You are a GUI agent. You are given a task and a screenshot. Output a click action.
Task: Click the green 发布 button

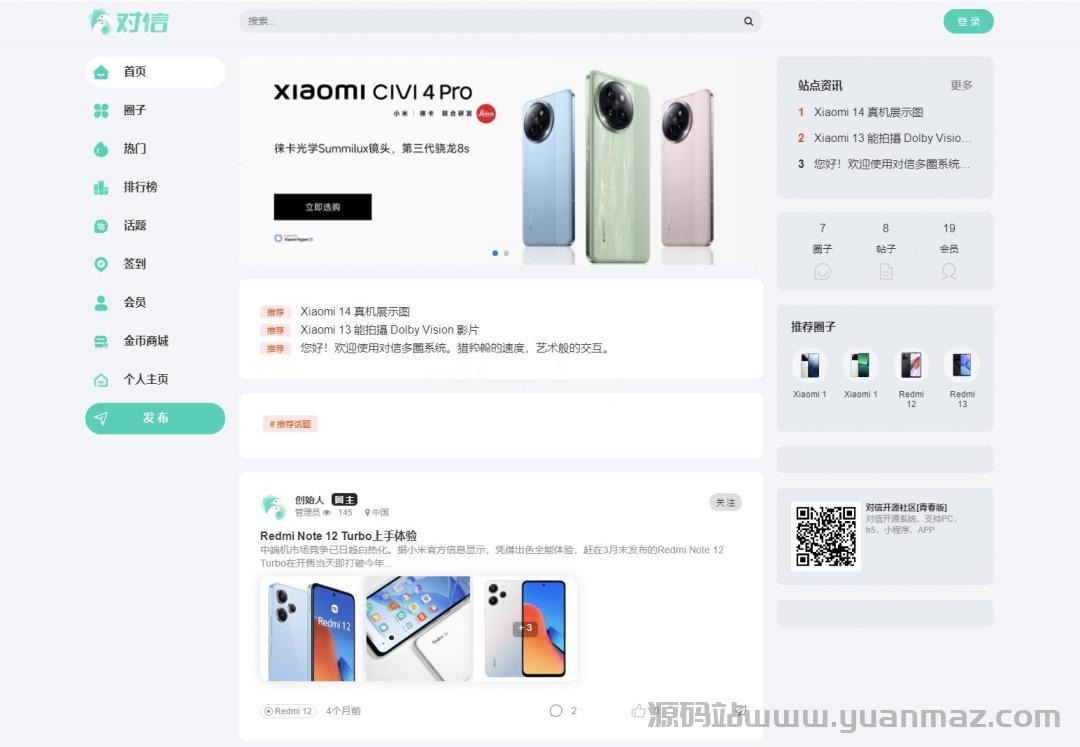point(156,418)
